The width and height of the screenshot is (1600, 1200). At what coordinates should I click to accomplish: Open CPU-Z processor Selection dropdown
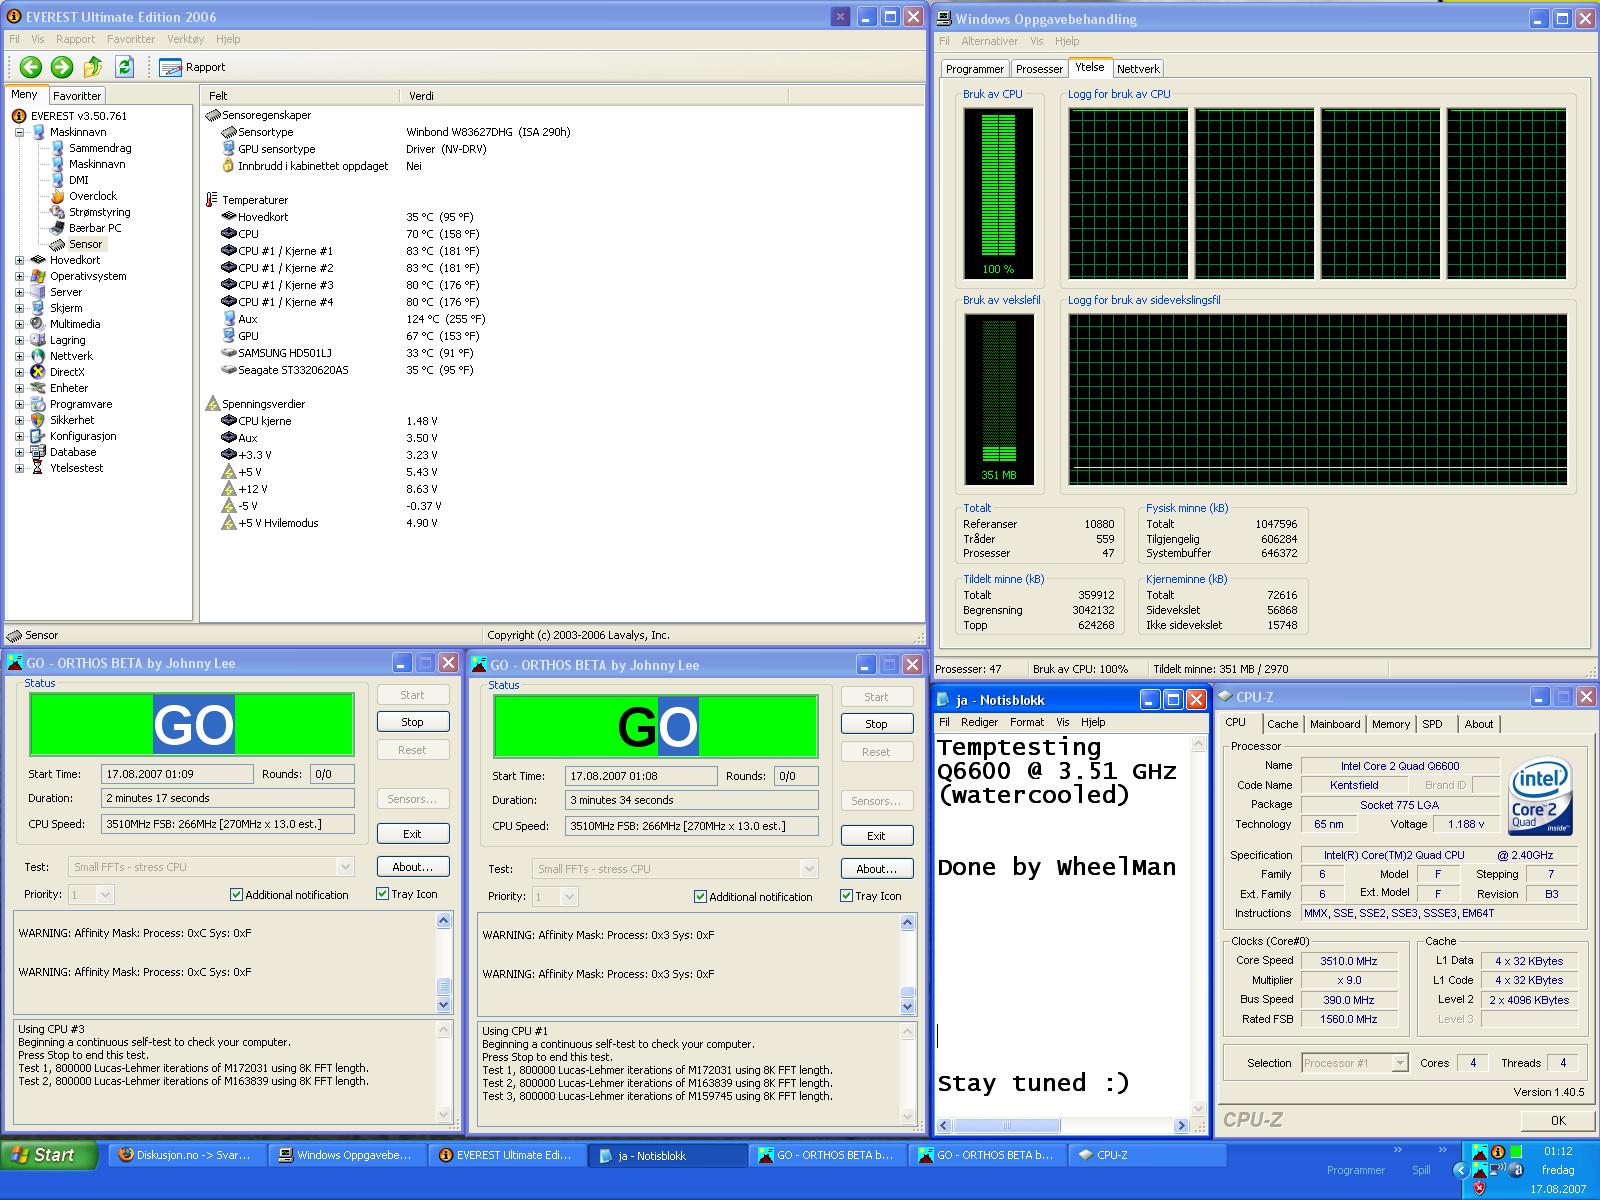(1399, 1063)
